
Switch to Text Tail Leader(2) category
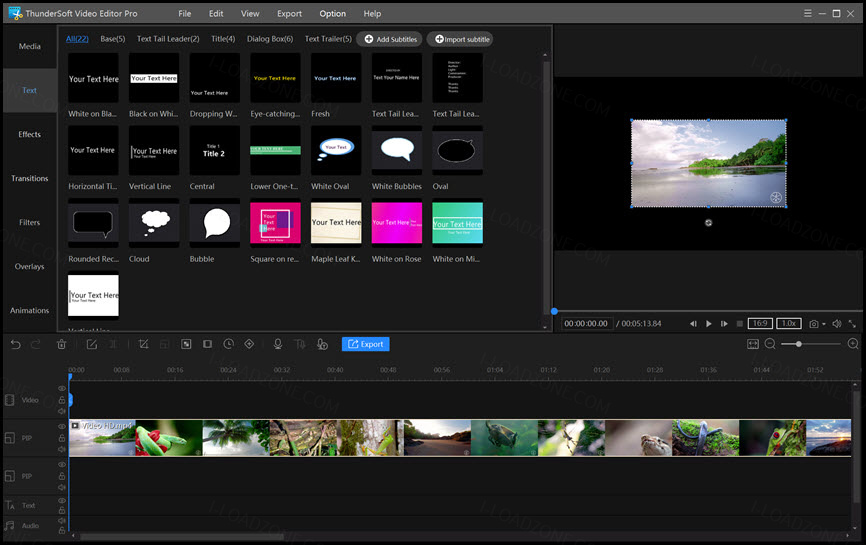168,39
